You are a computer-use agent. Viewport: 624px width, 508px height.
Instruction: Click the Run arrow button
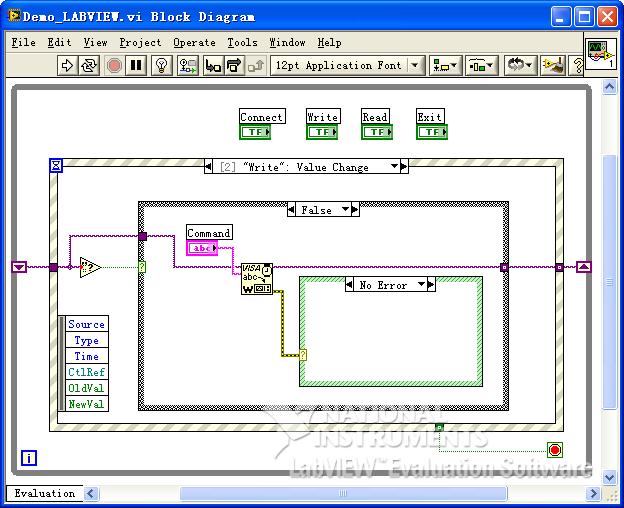click(x=67, y=65)
